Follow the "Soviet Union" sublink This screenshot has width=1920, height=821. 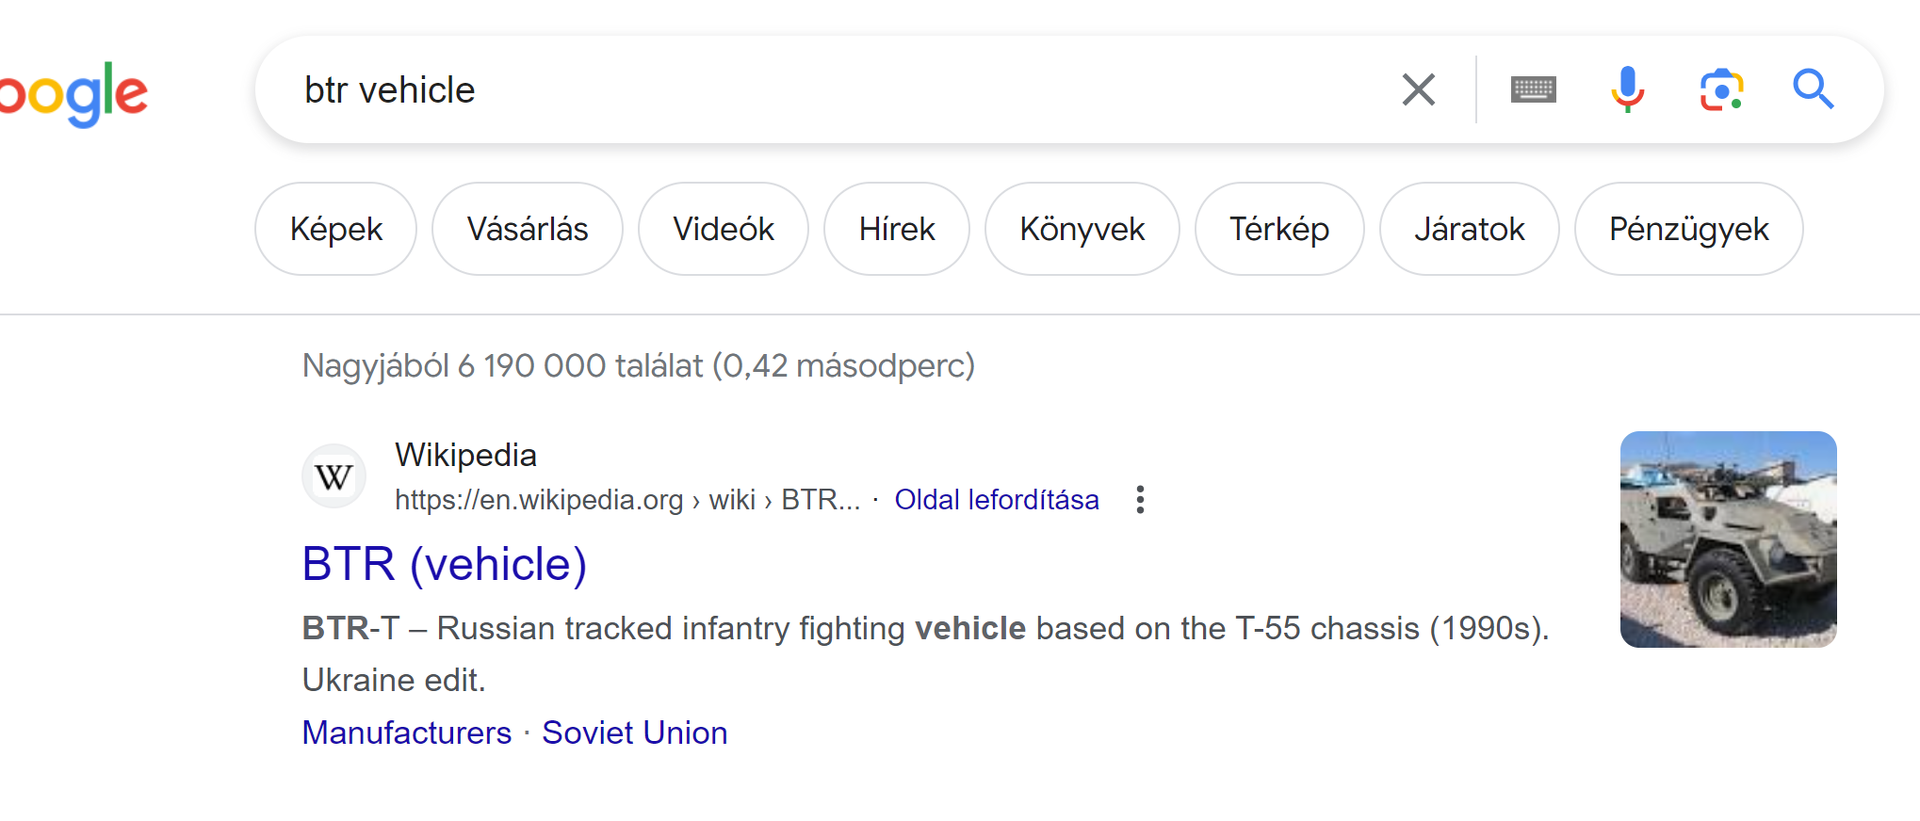click(x=634, y=733)
